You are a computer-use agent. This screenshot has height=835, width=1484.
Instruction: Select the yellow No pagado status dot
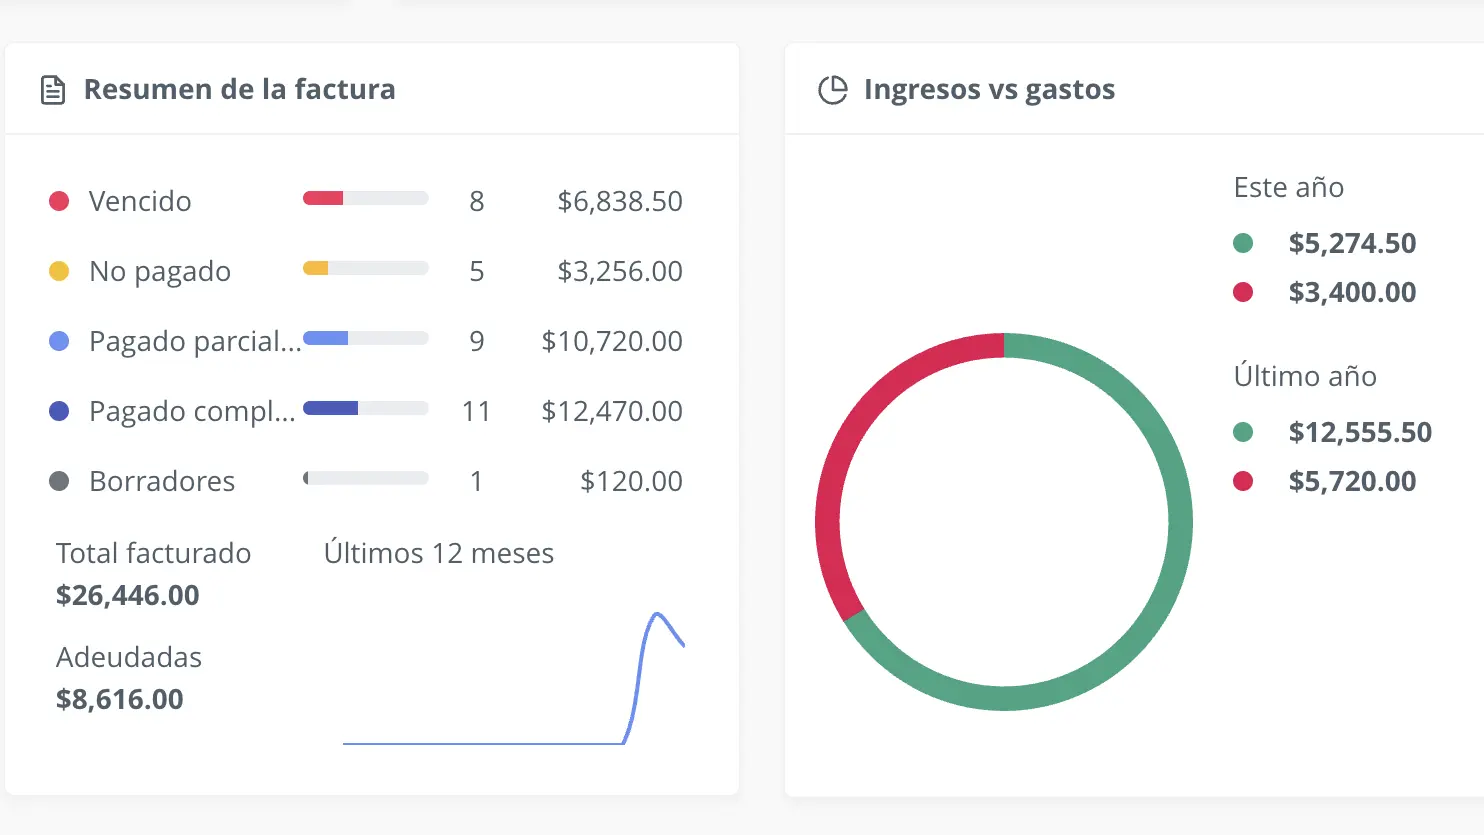pyautogui.click(x=57, y=270)
